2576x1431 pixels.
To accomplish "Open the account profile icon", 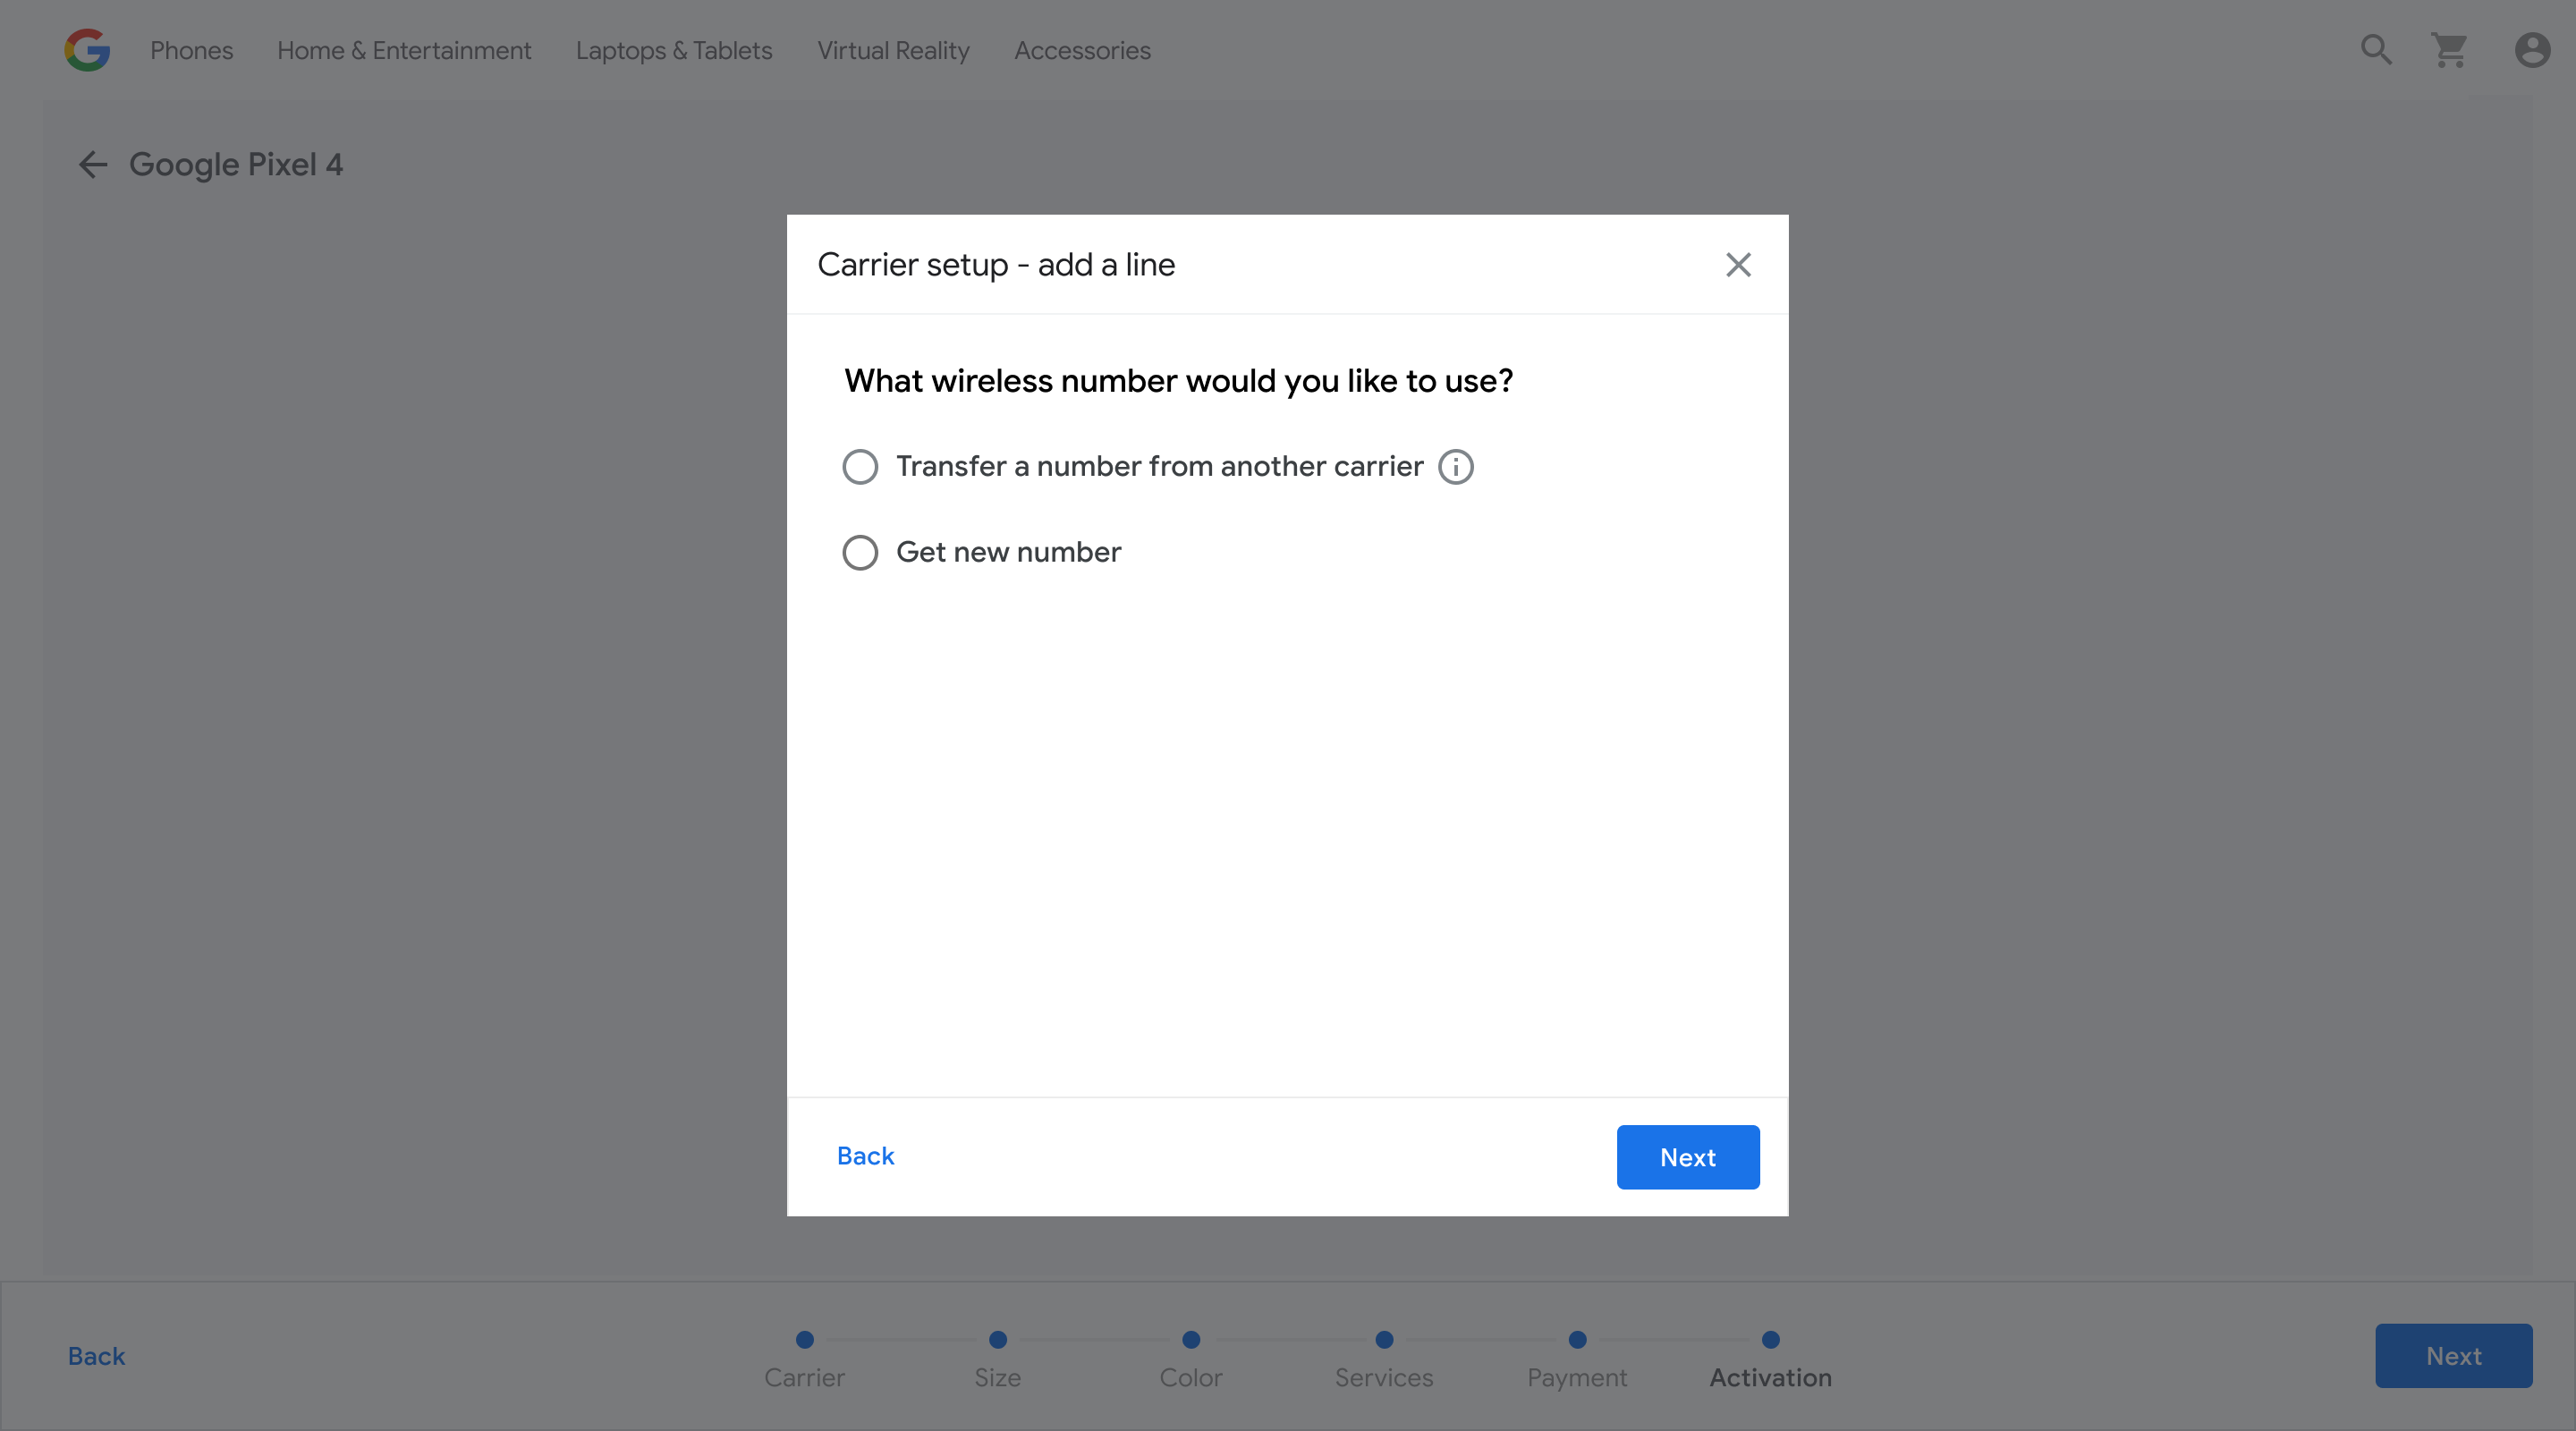I will [x=2532, y=50].
